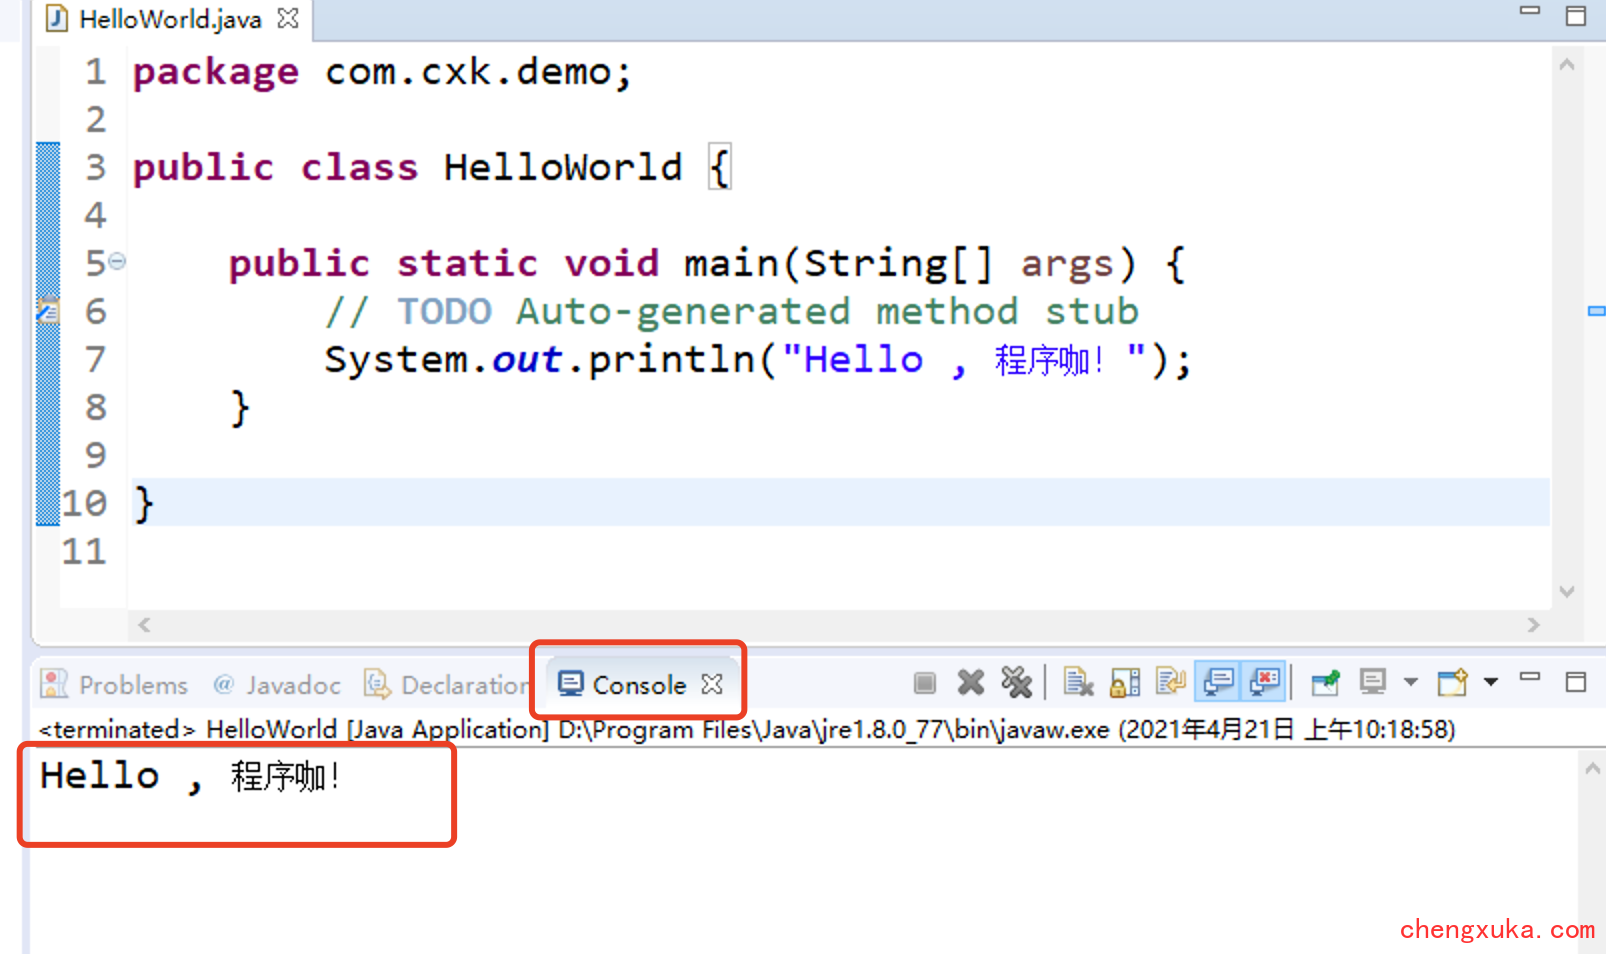Click the editor scroll up arrow
The image size is (1606, 954).
coord(1567,65)
